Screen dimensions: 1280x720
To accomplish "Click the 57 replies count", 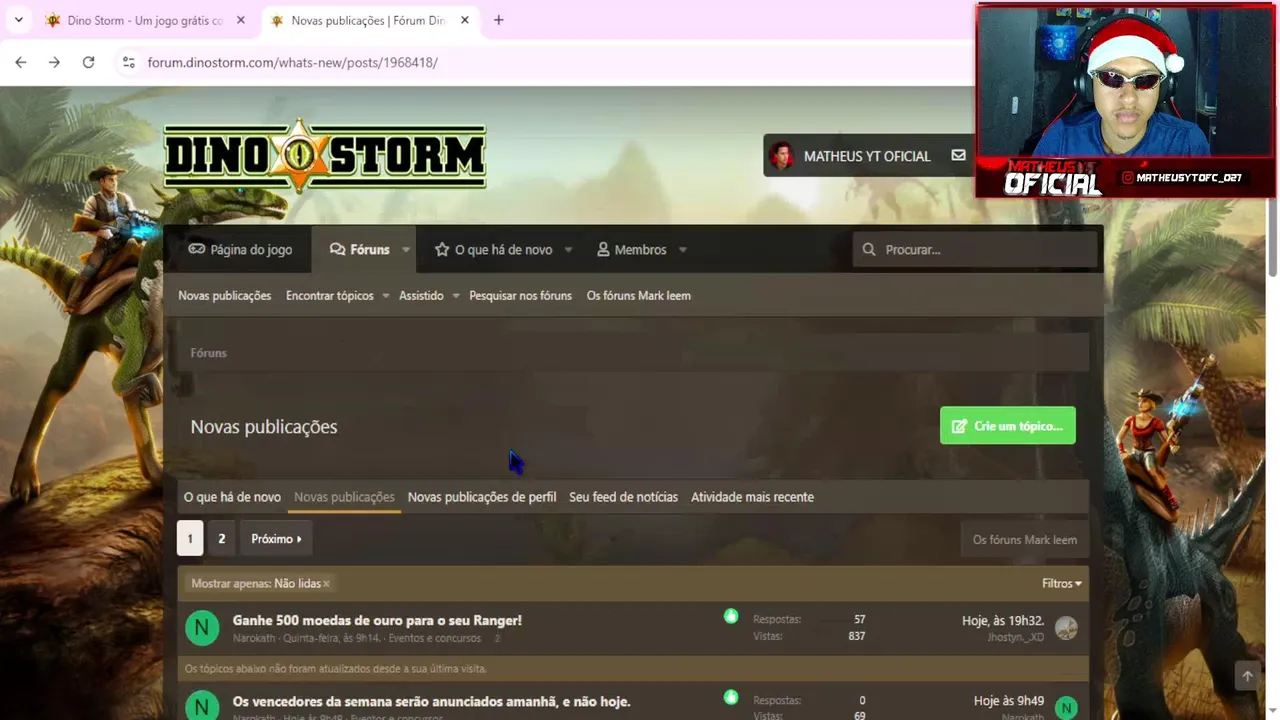I will [x=859, y=620].
